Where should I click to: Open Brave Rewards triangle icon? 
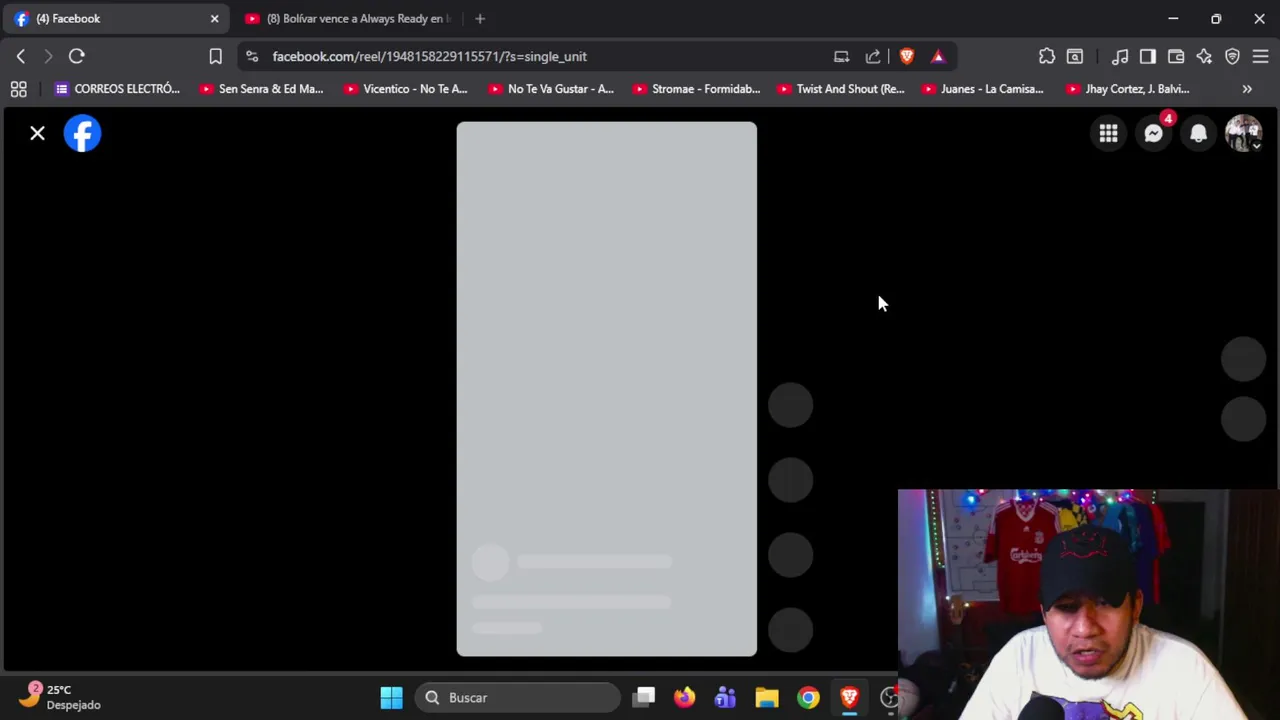point(938,56)
